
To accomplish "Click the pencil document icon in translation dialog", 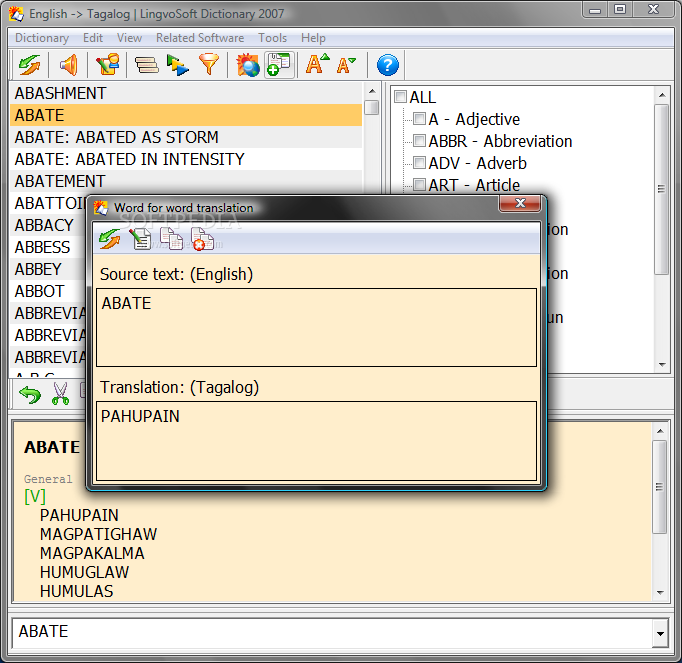I will coord(140,239).
